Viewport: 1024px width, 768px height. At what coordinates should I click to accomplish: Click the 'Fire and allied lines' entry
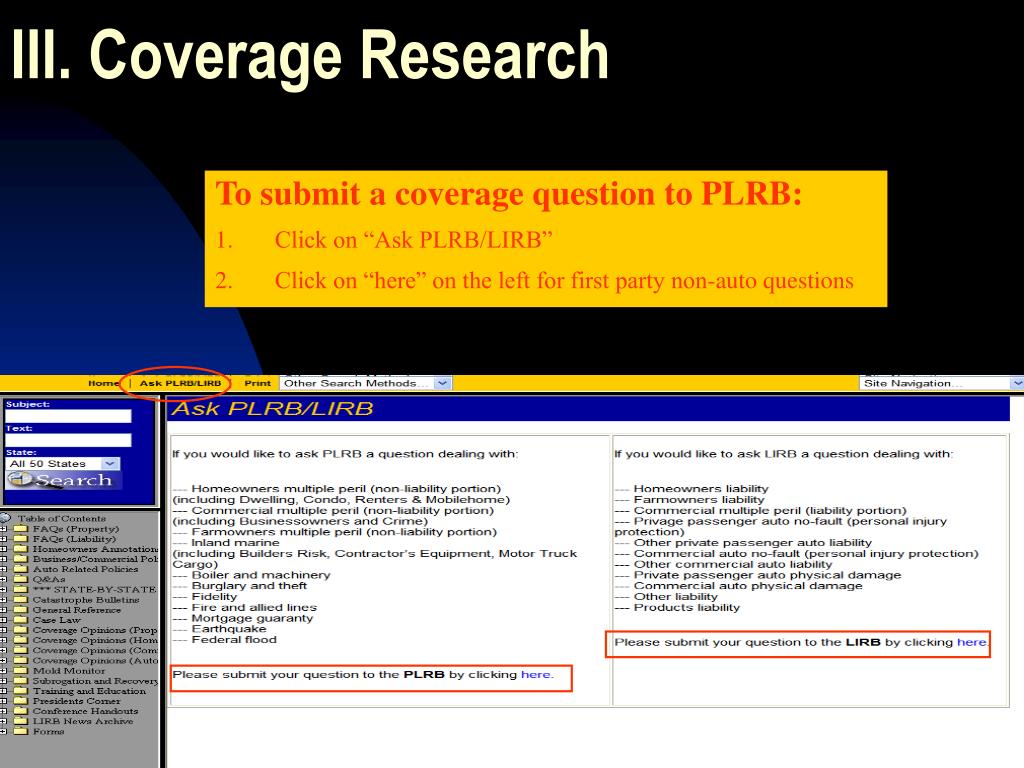pyautogui.click(x=254, y=607)
